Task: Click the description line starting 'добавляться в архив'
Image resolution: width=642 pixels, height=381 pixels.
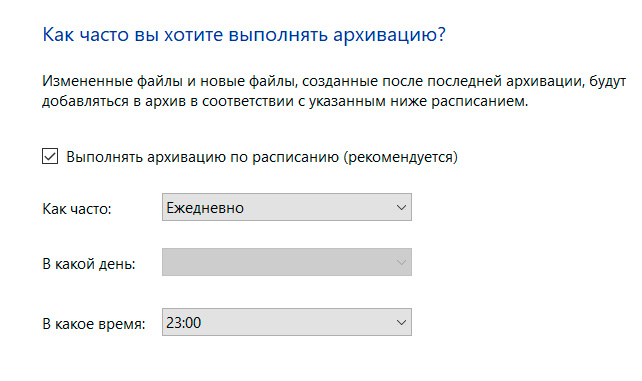Action: pyautogui.click(x=285, y=101)
